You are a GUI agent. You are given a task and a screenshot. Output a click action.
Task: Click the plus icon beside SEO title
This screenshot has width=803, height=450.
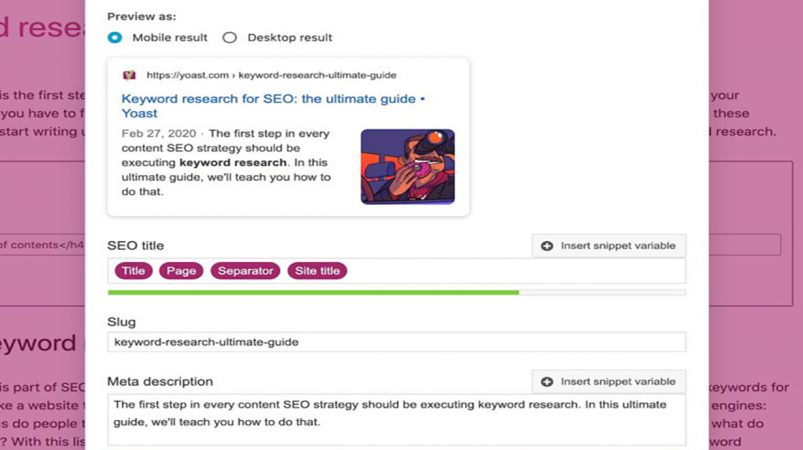[x=547, y=246]
